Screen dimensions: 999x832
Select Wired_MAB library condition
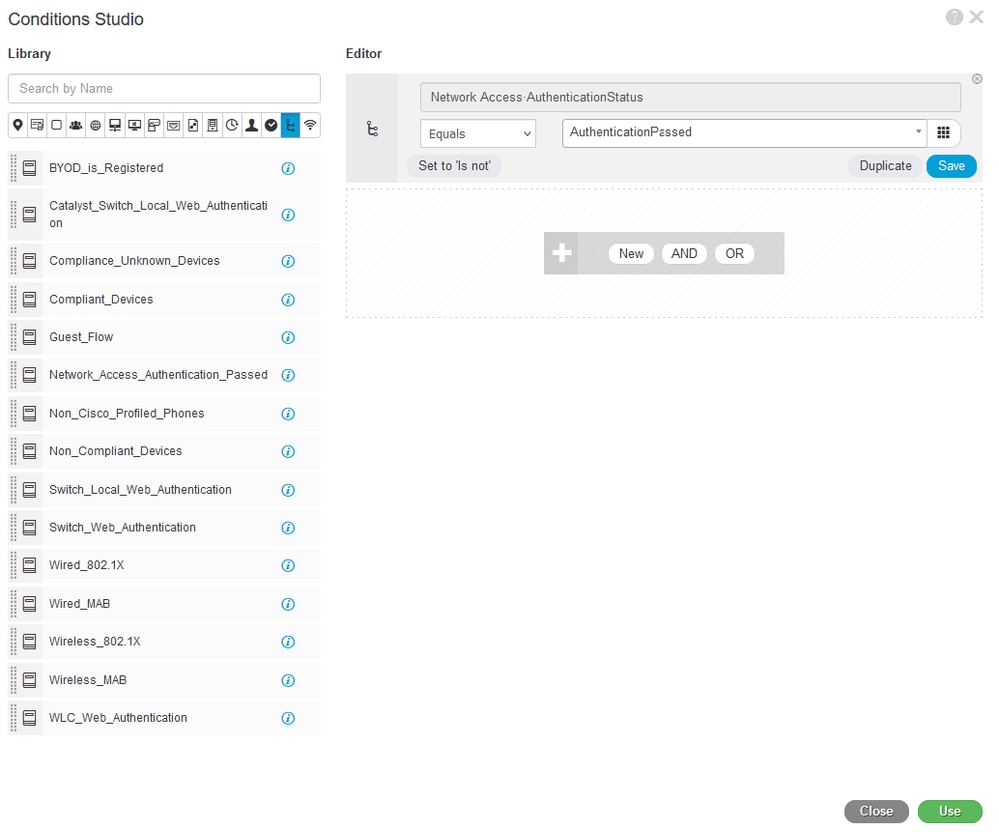coord(164,603)
